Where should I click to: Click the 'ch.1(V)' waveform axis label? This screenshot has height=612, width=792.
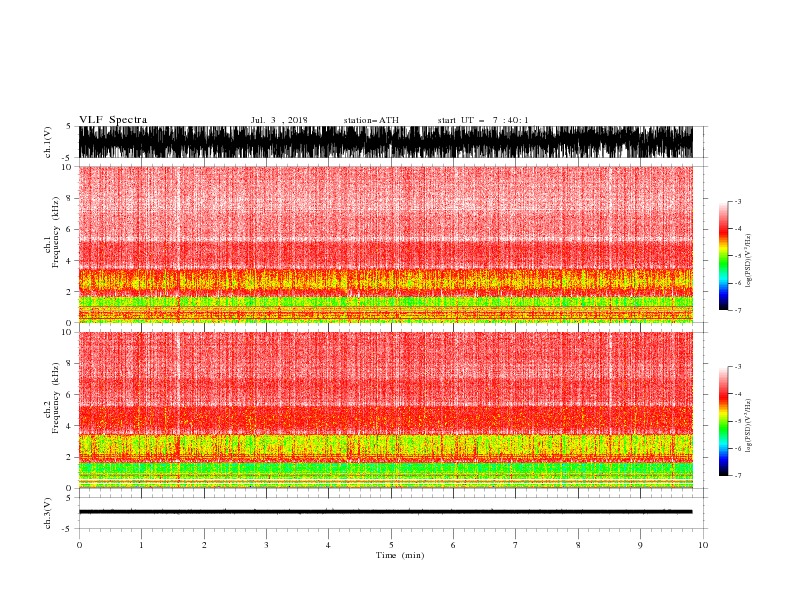coord(48,142)
